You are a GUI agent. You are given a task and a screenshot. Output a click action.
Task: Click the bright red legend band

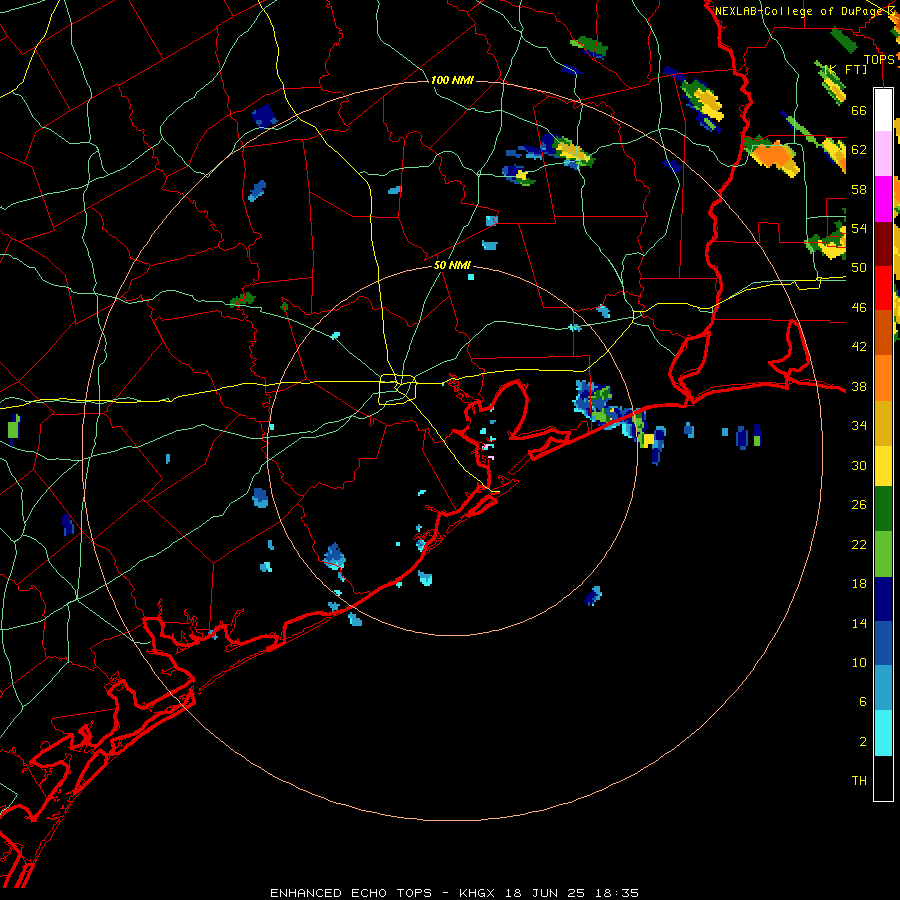coord(883,288)
